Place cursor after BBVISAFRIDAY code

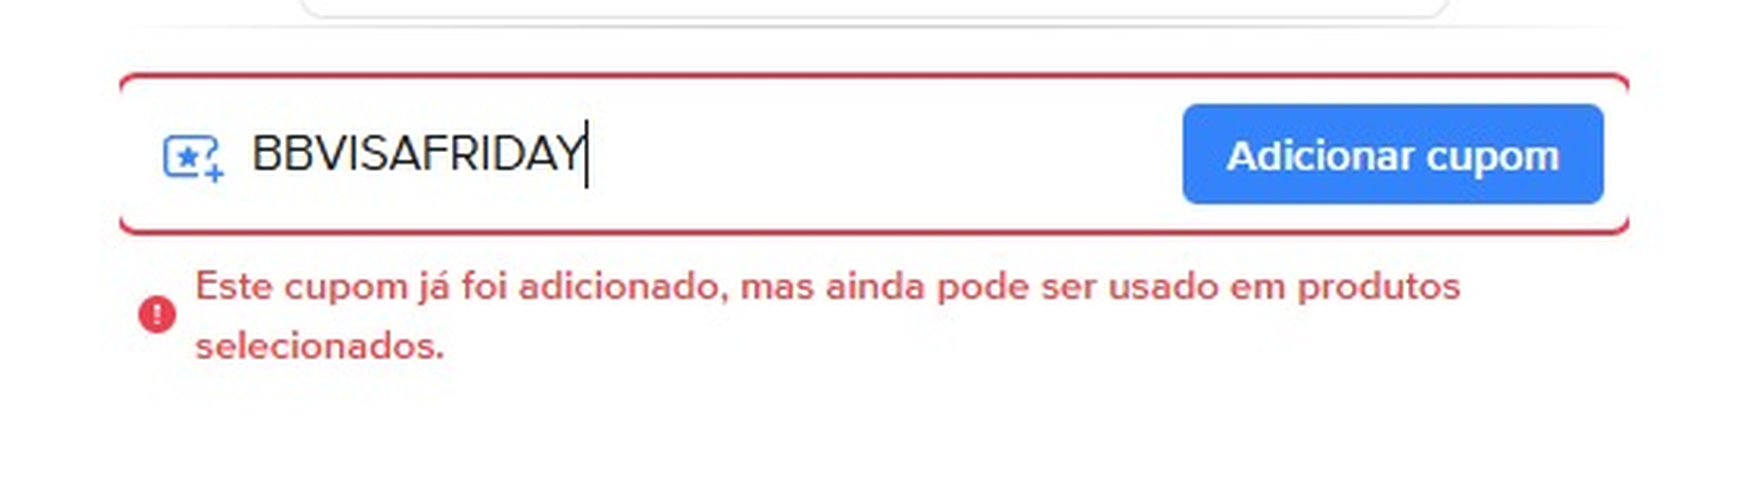[586, 154]
